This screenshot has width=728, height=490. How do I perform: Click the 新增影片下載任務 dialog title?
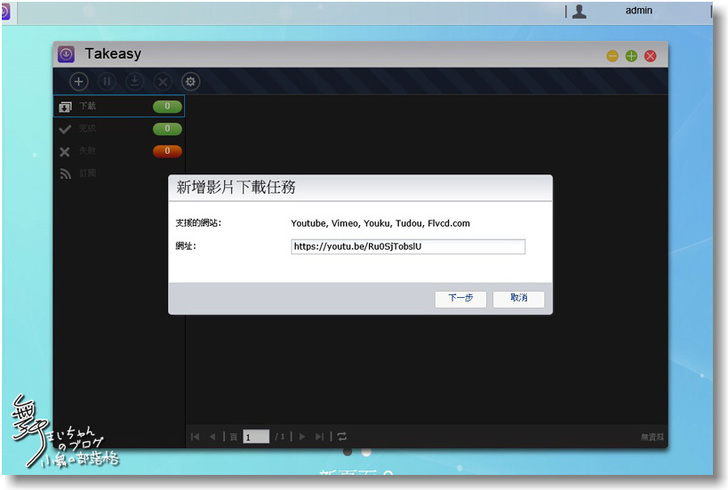coord(236,187)
